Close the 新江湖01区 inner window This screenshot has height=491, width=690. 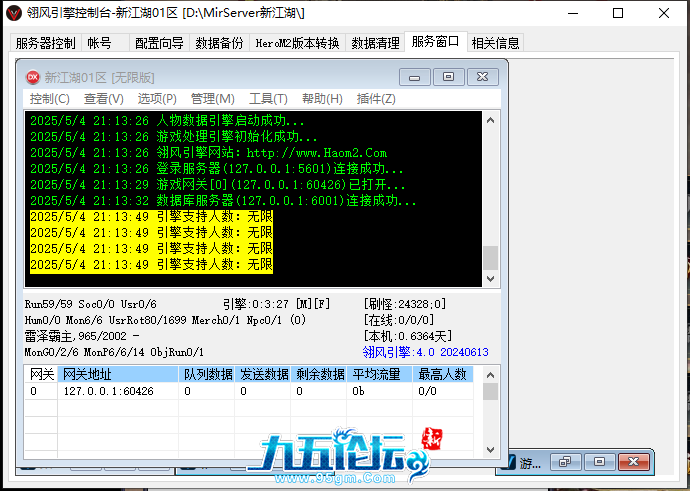483,77
